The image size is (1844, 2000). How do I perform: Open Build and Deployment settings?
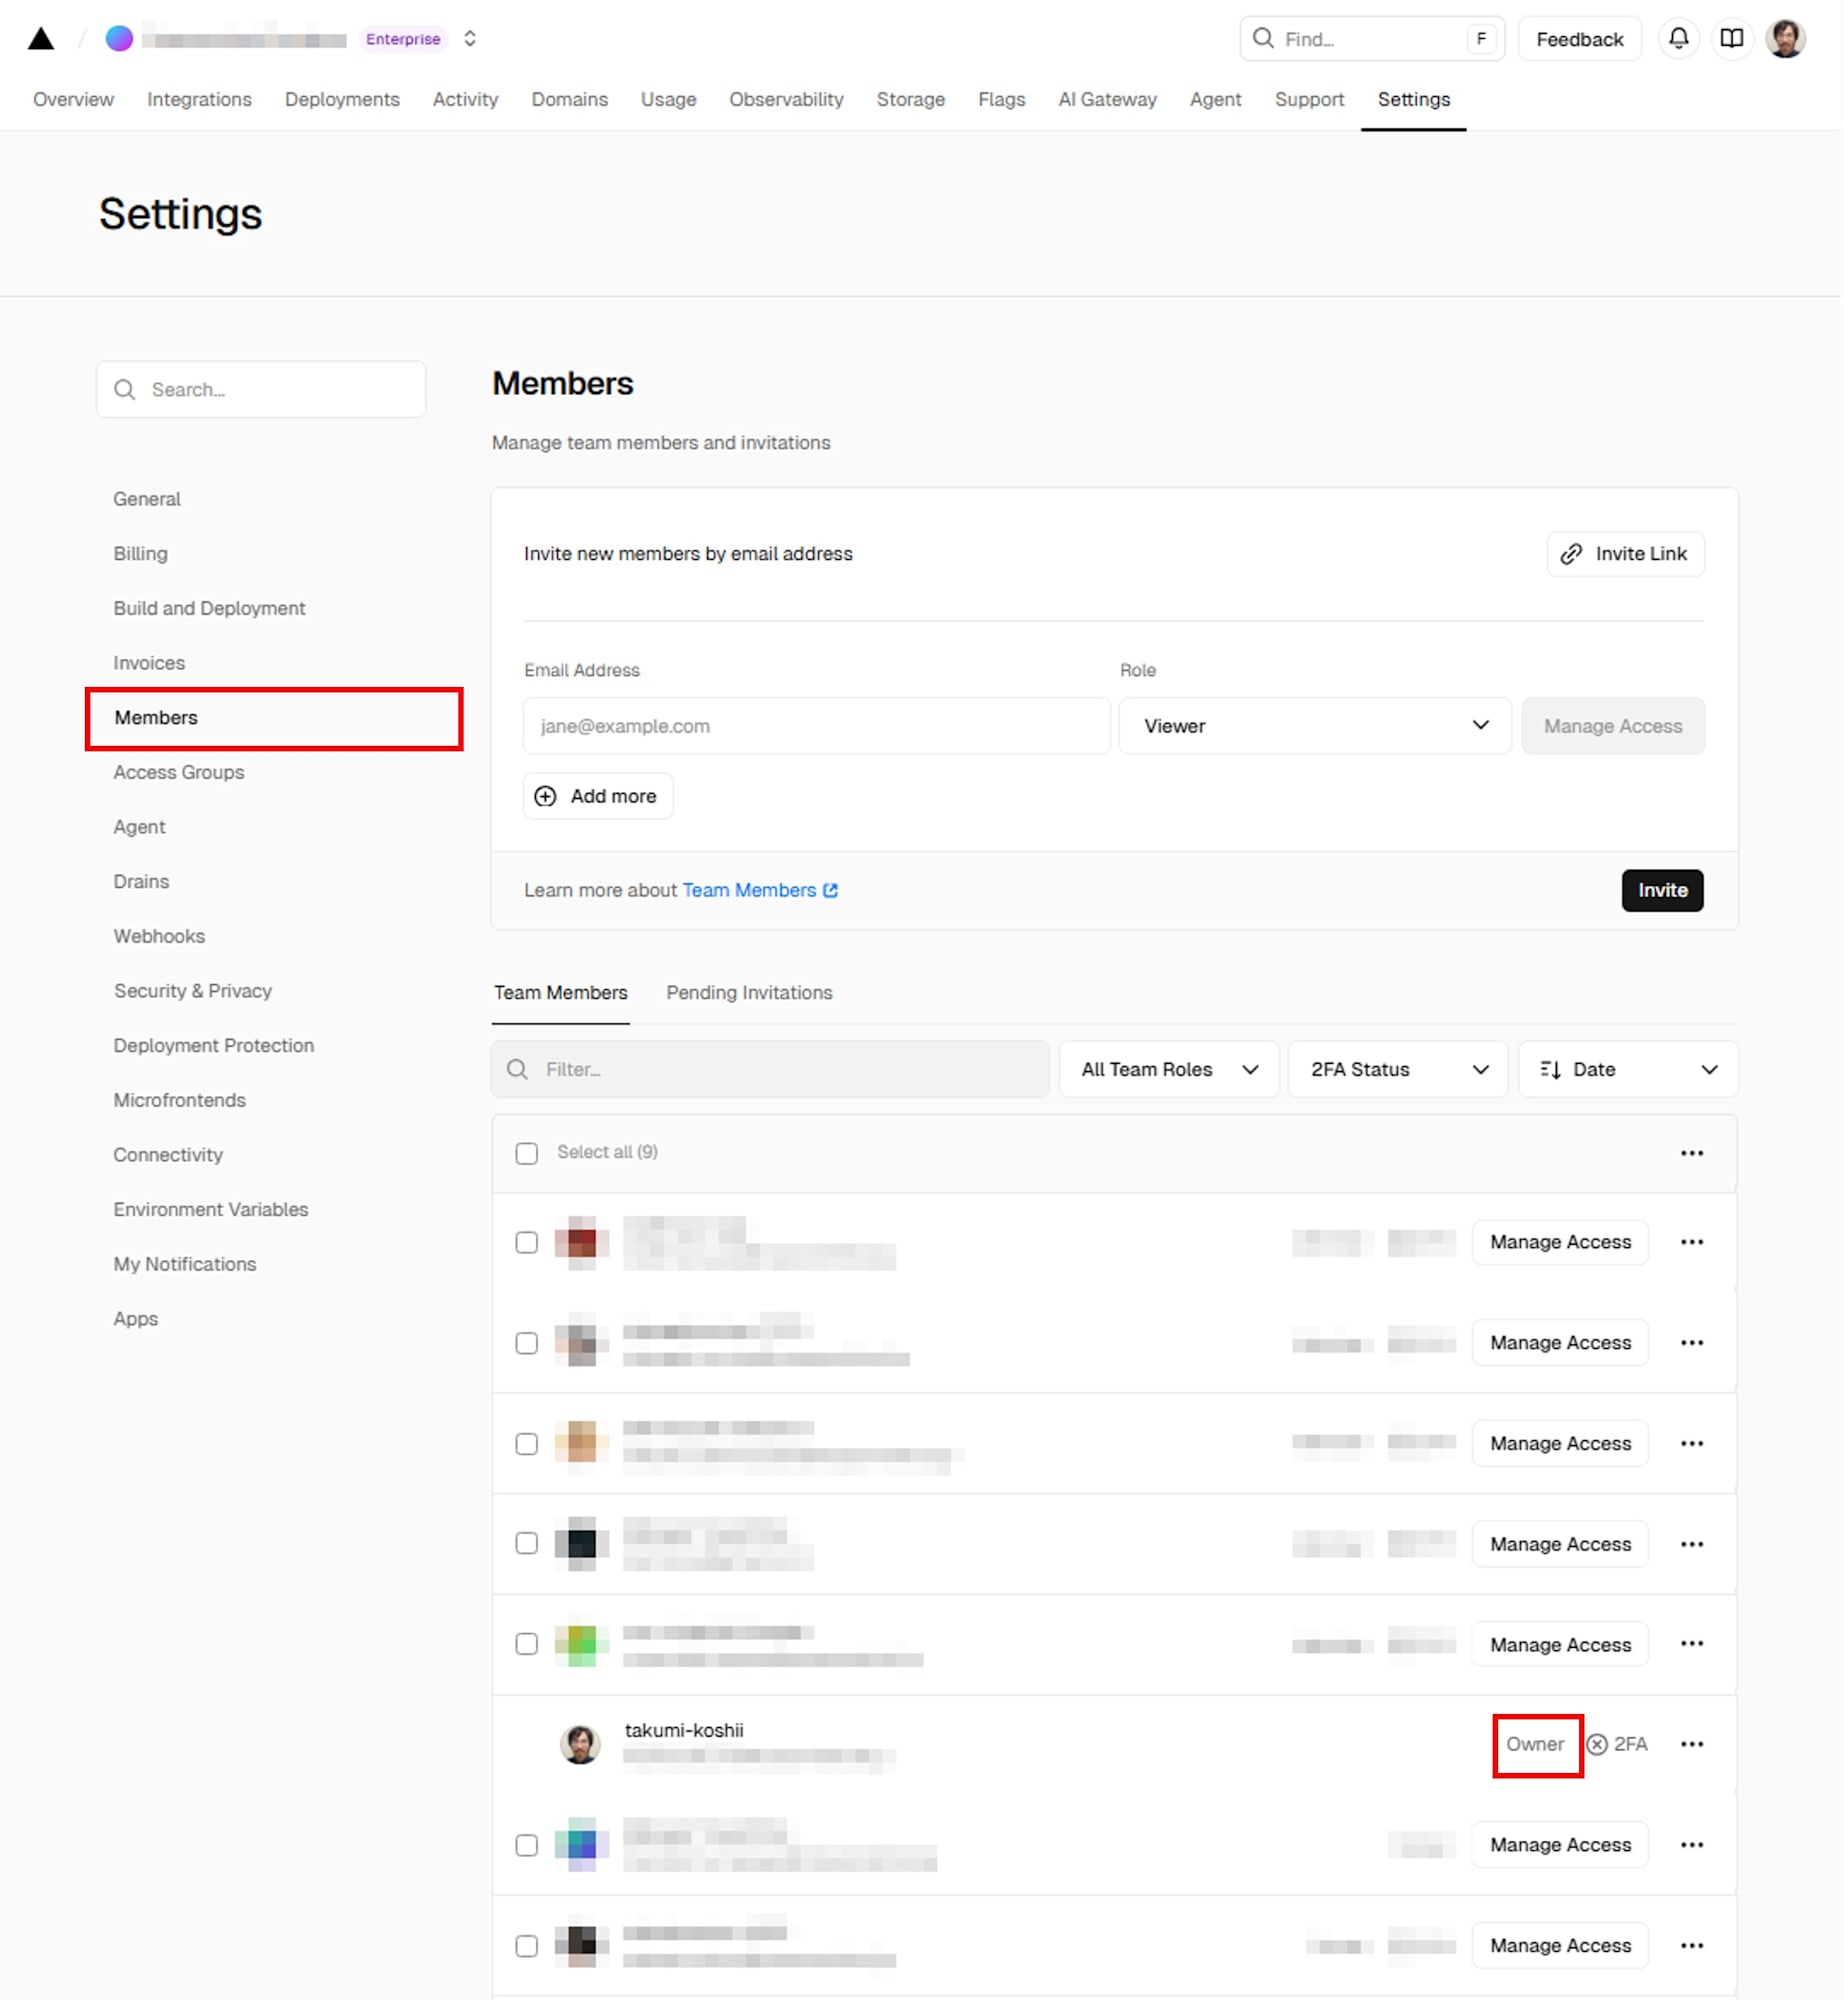tap(209, 608)
